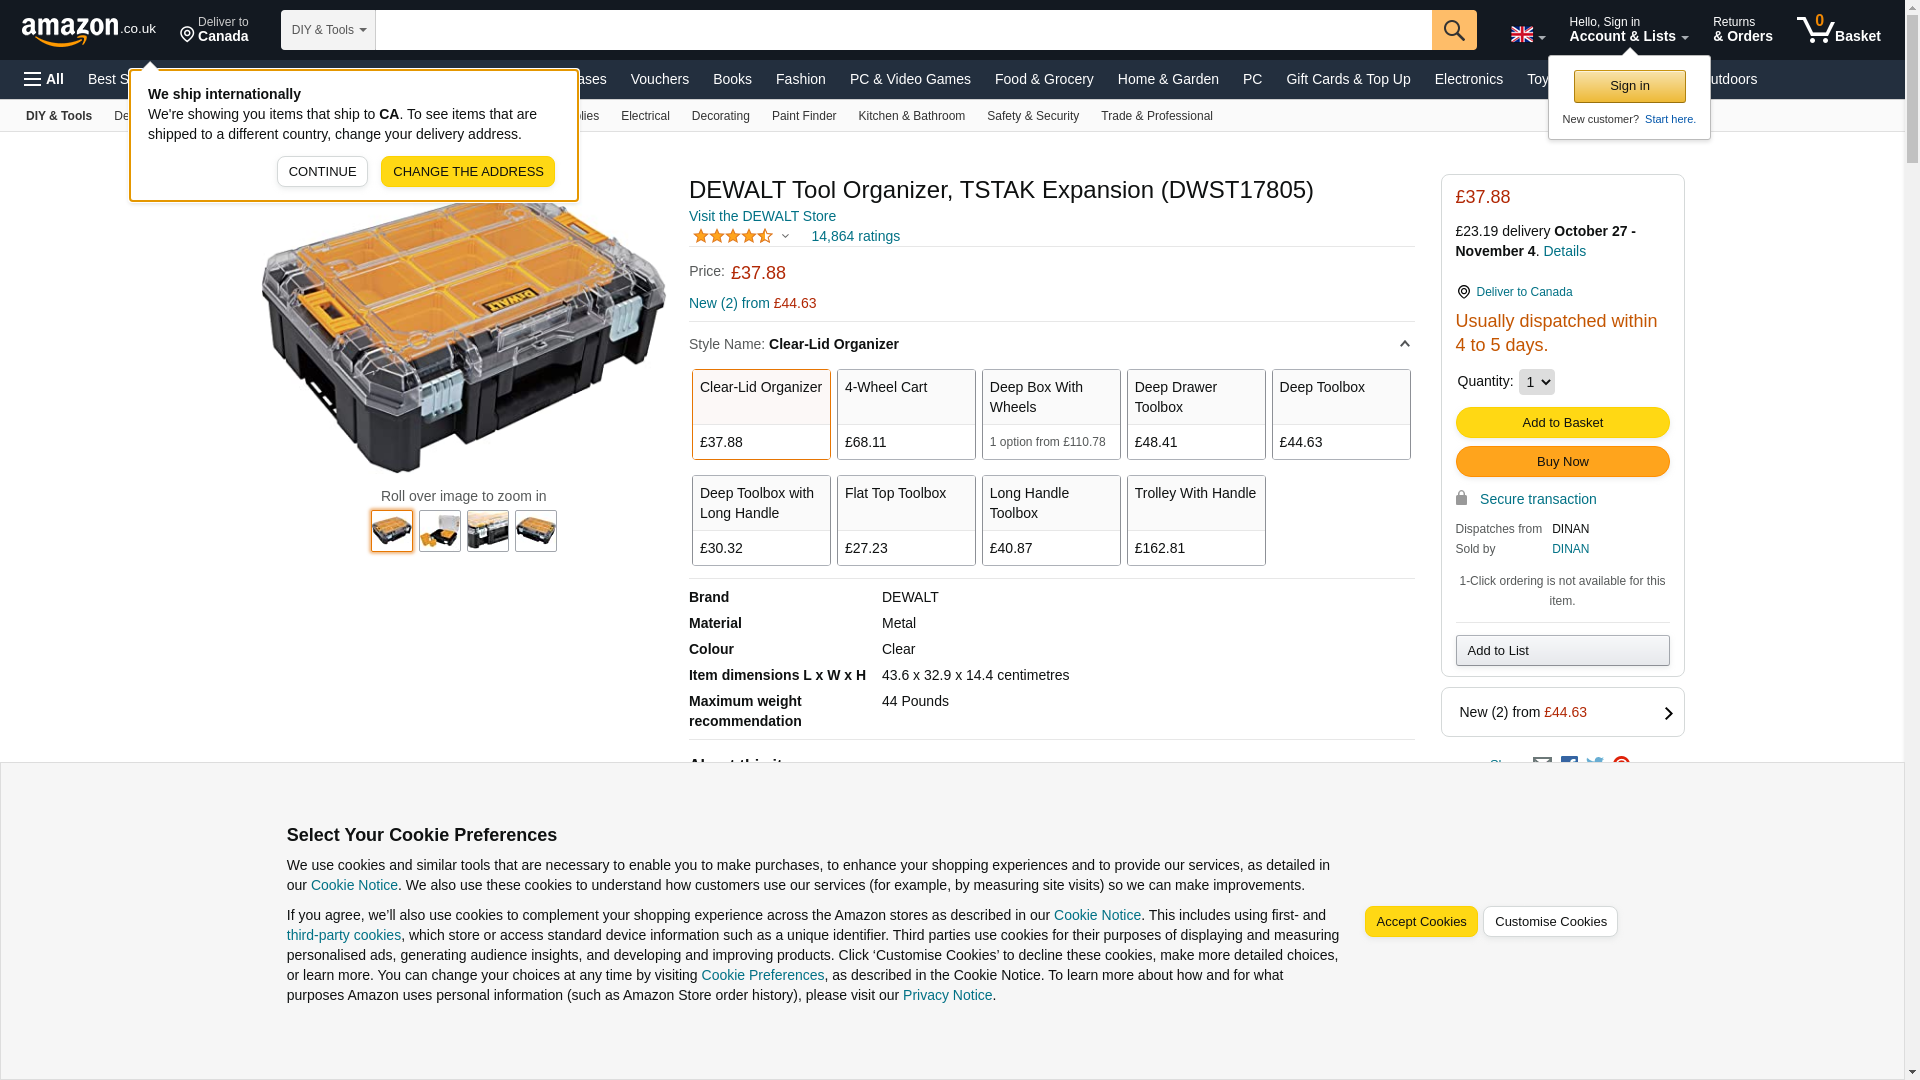Go to the Electronics navigation item
The width and height of the screenshot is (1920, 1080).
coord(1468,79)
